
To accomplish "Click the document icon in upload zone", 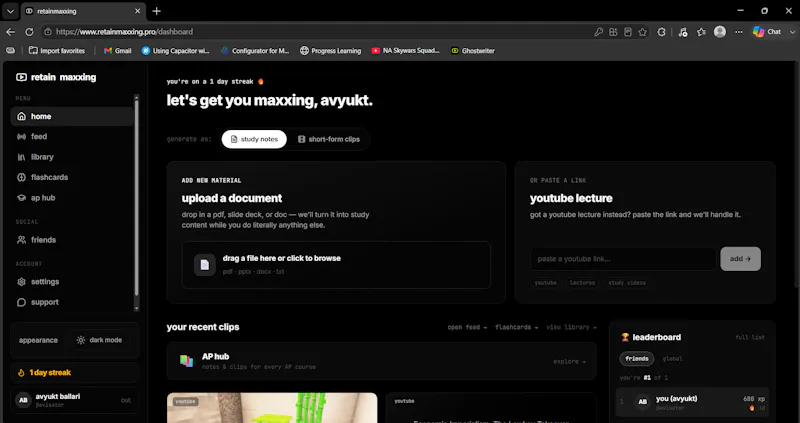I will coord(205,265).
